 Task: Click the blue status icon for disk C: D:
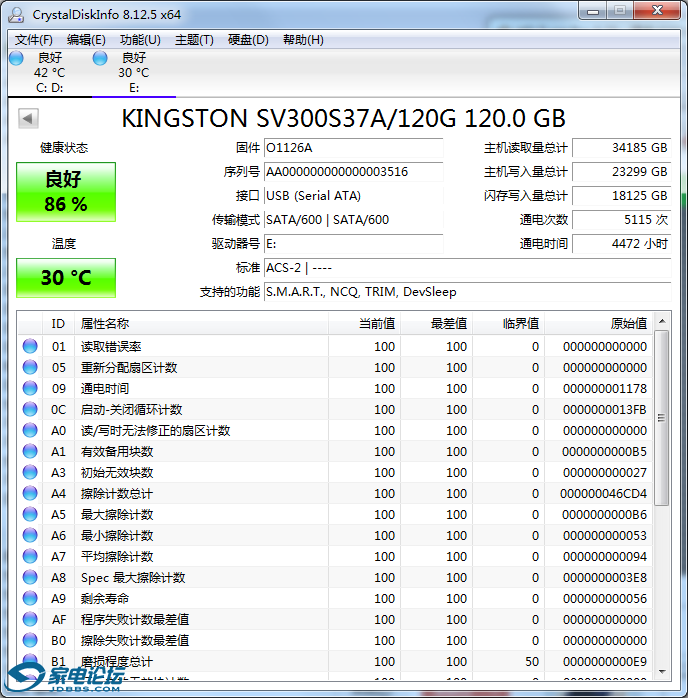[16, 58]
